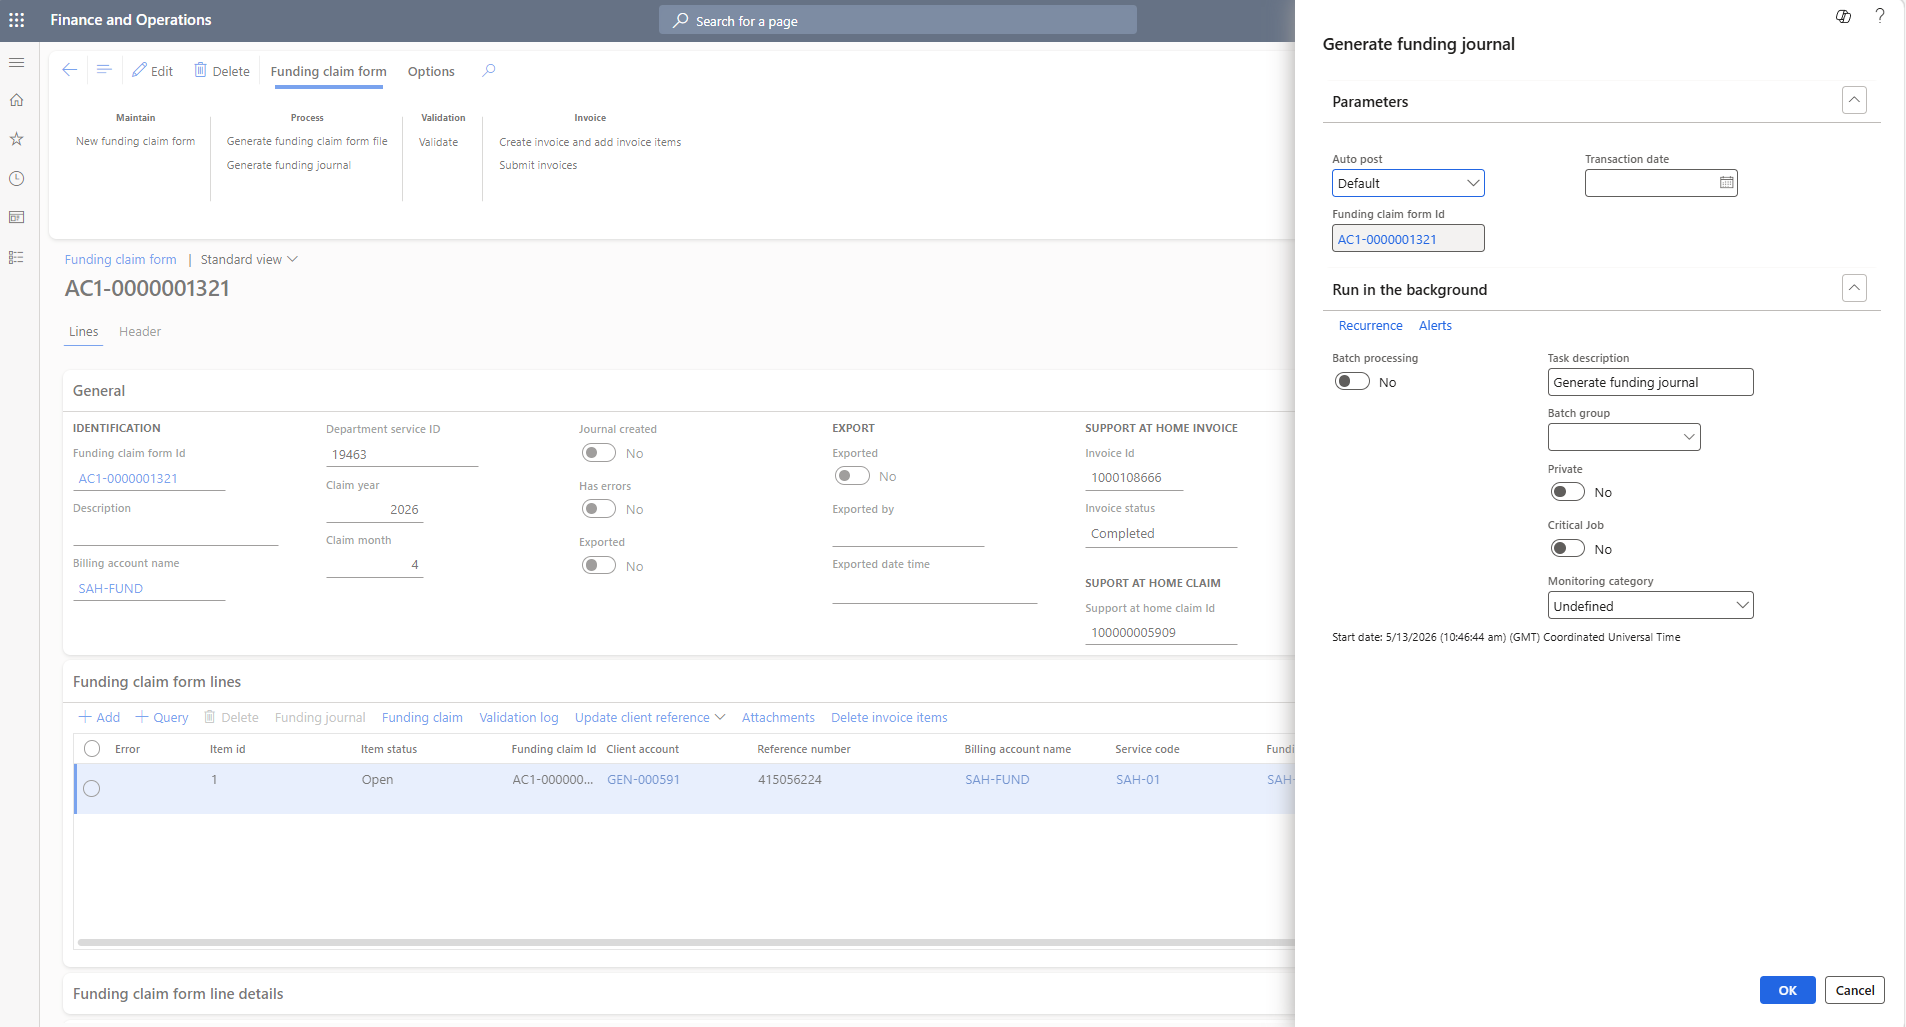Click Delete invoice items
This screenshot has height=1027, width=1906.
pos(889,717)
